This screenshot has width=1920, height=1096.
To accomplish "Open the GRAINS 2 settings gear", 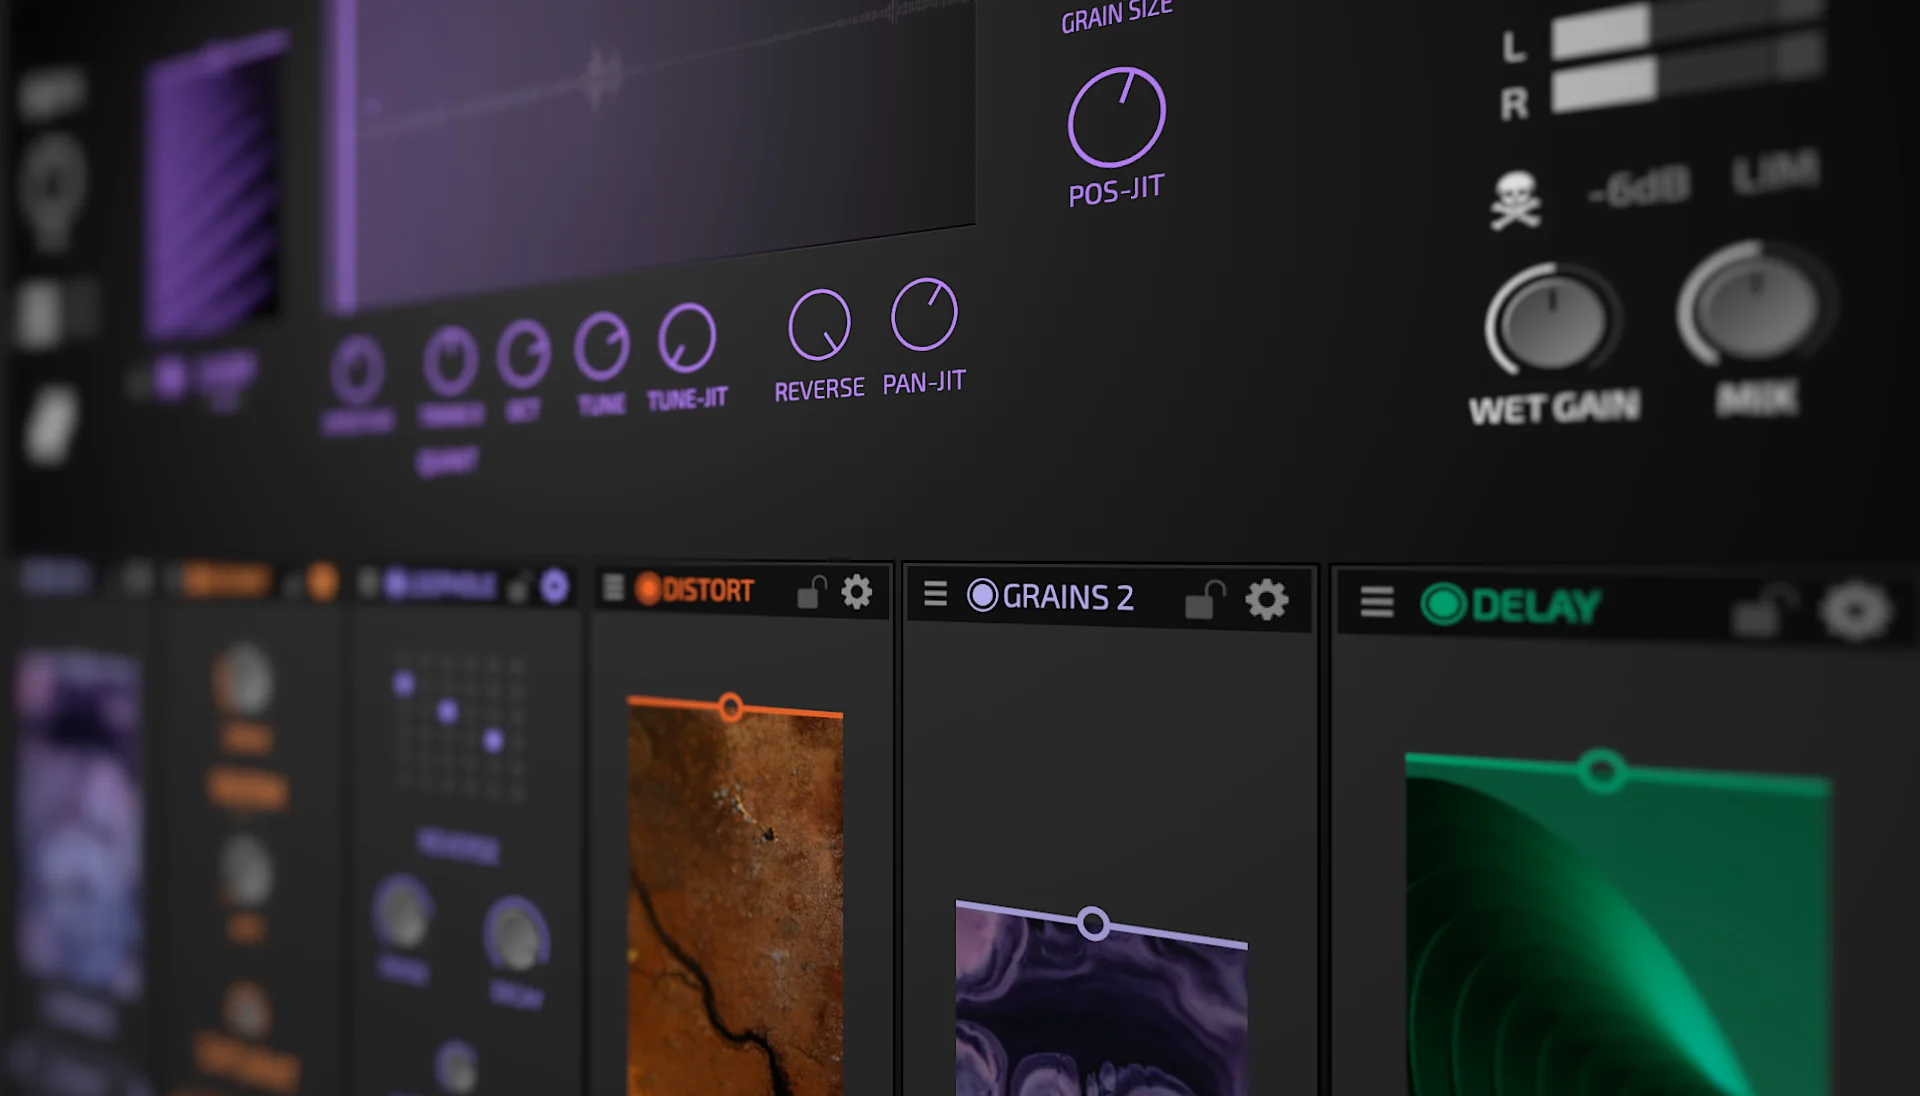I will point(1267,600).
